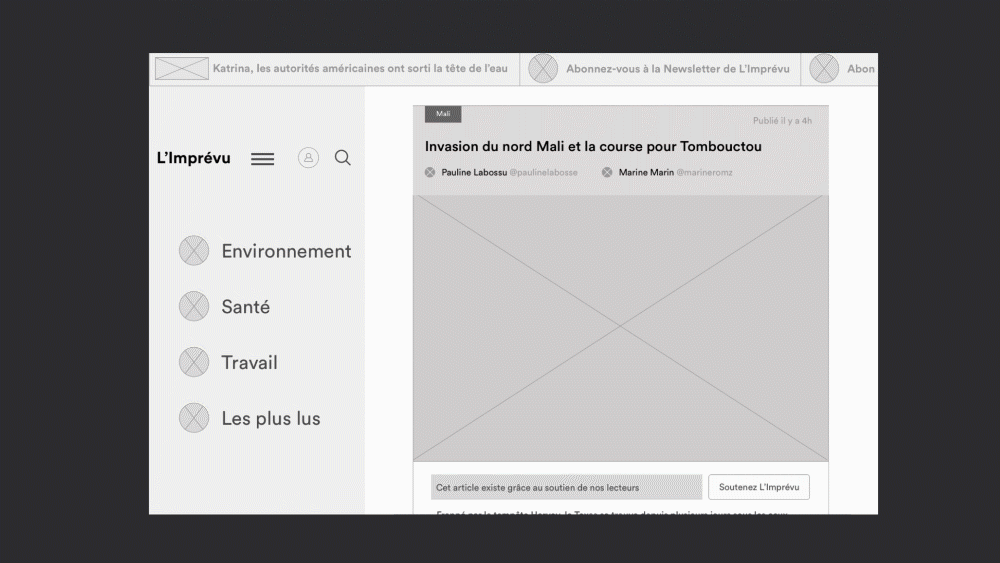Viewport: 1000px width, 563px height.
Task: Click the Travail category icon
Action: tap(194, 362)
